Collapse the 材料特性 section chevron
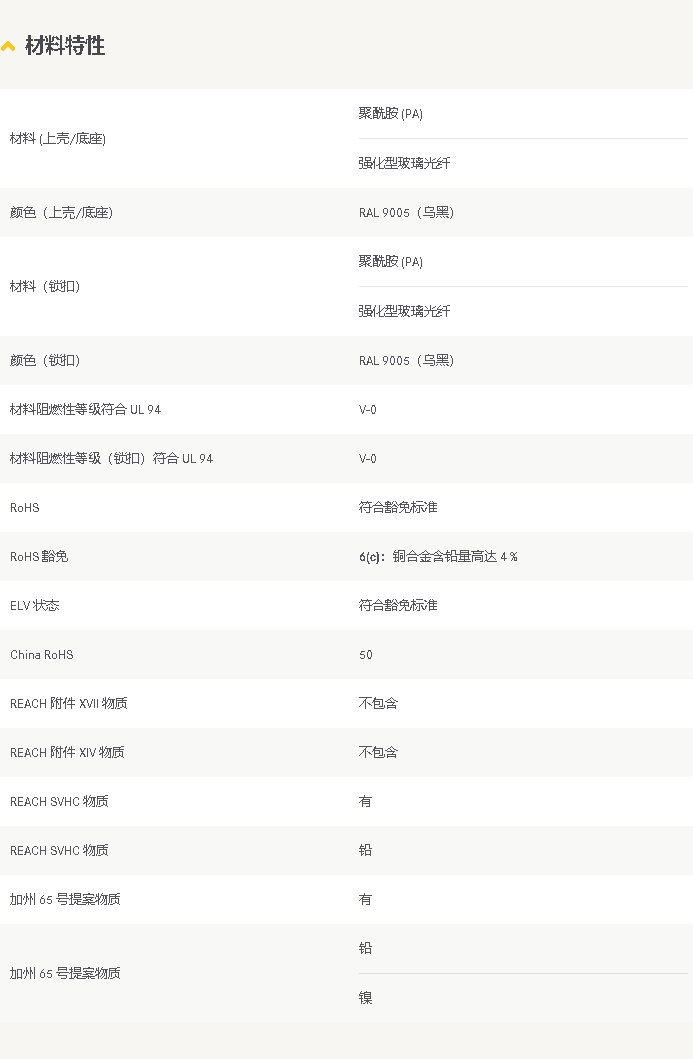This screenshot has width=693, height=1059. click(x=8, y=47)
